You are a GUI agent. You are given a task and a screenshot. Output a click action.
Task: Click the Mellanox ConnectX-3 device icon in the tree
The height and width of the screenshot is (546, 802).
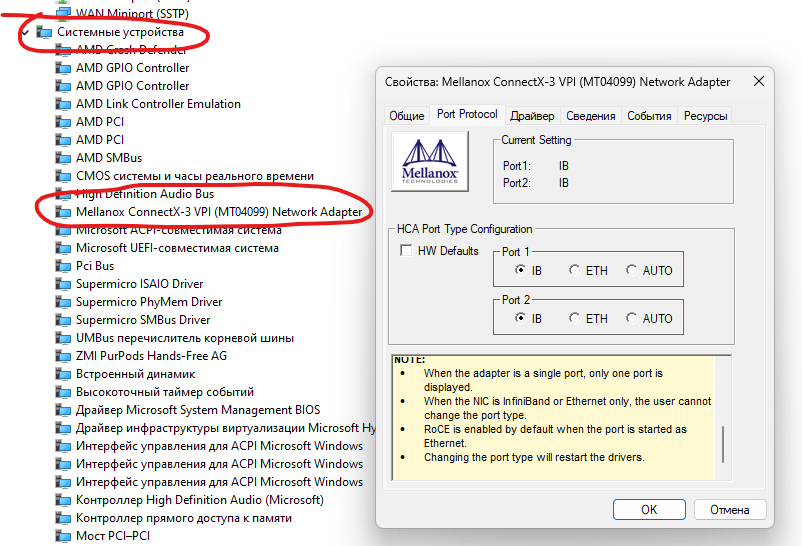pos(63,212)
